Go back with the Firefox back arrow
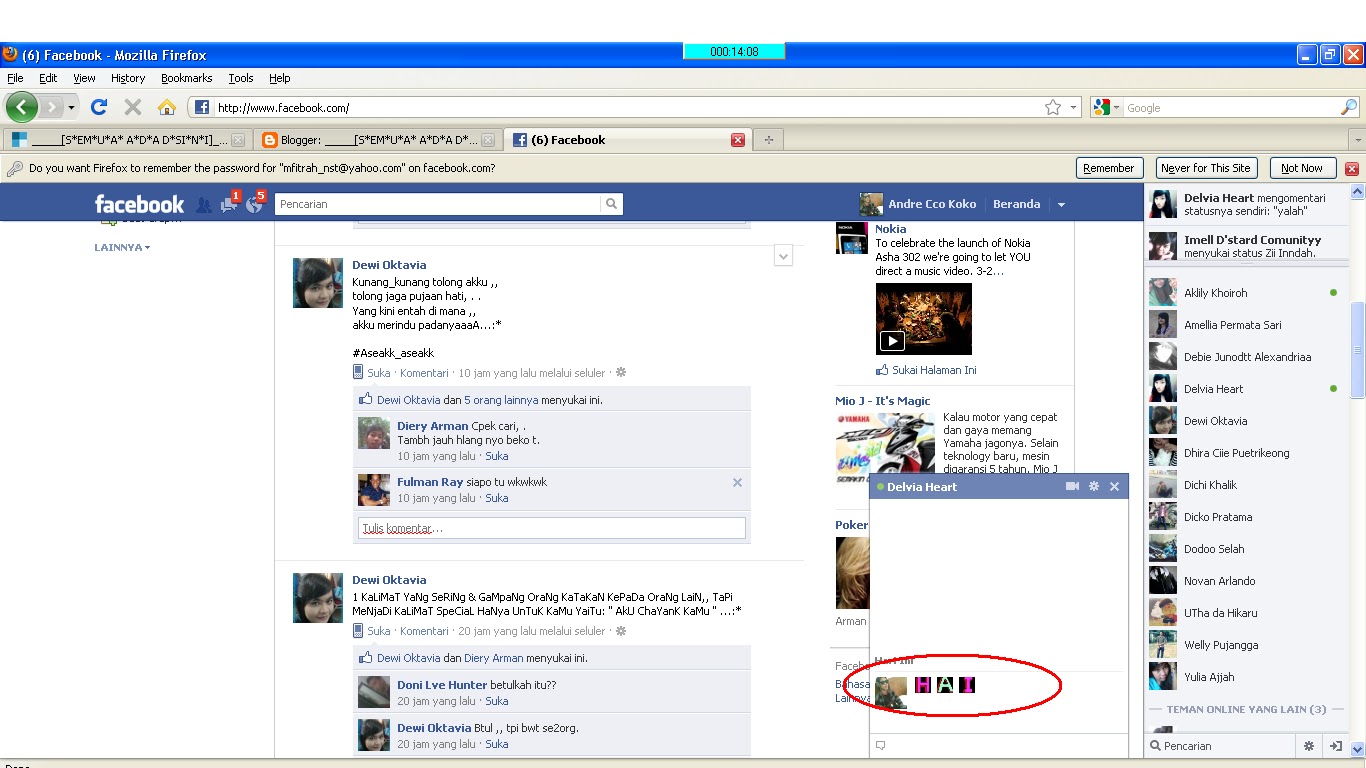Screen dimensions: 1366x768 (21, 107)
